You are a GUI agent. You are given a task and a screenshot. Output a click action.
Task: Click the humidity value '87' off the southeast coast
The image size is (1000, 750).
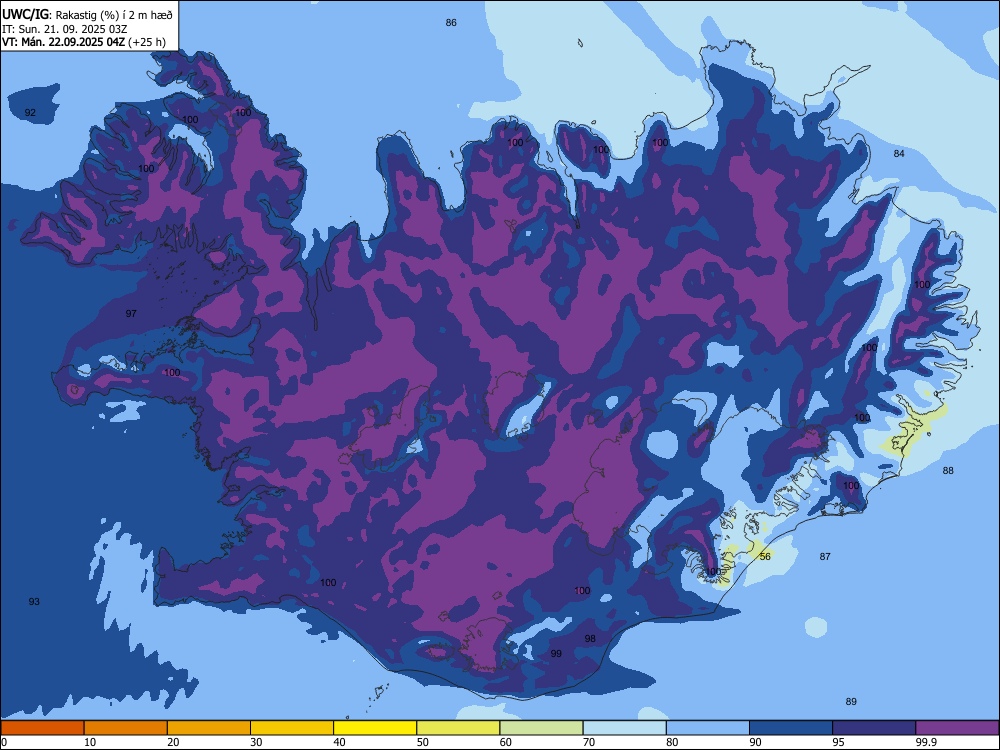tap(825, 556)
